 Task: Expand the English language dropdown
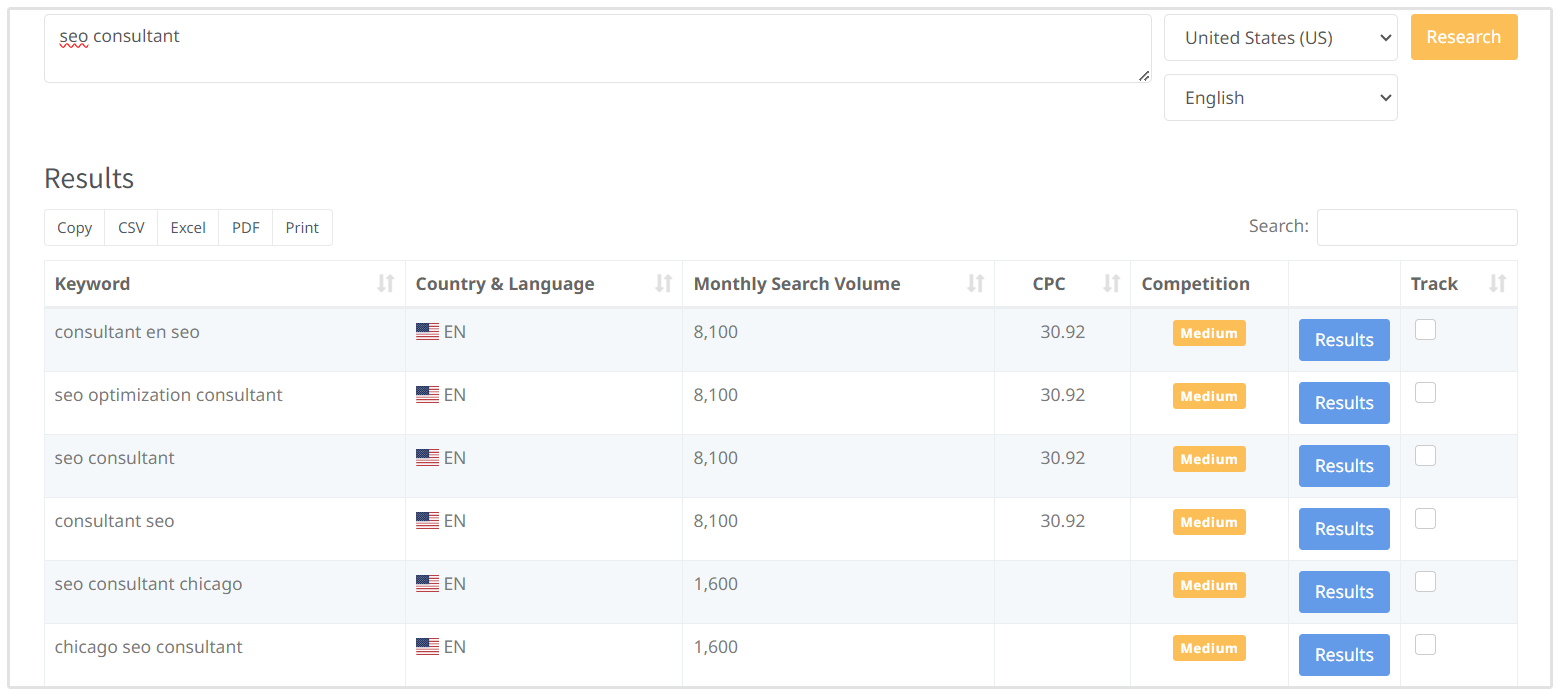pyautogui.click(x=1280, y=98)
